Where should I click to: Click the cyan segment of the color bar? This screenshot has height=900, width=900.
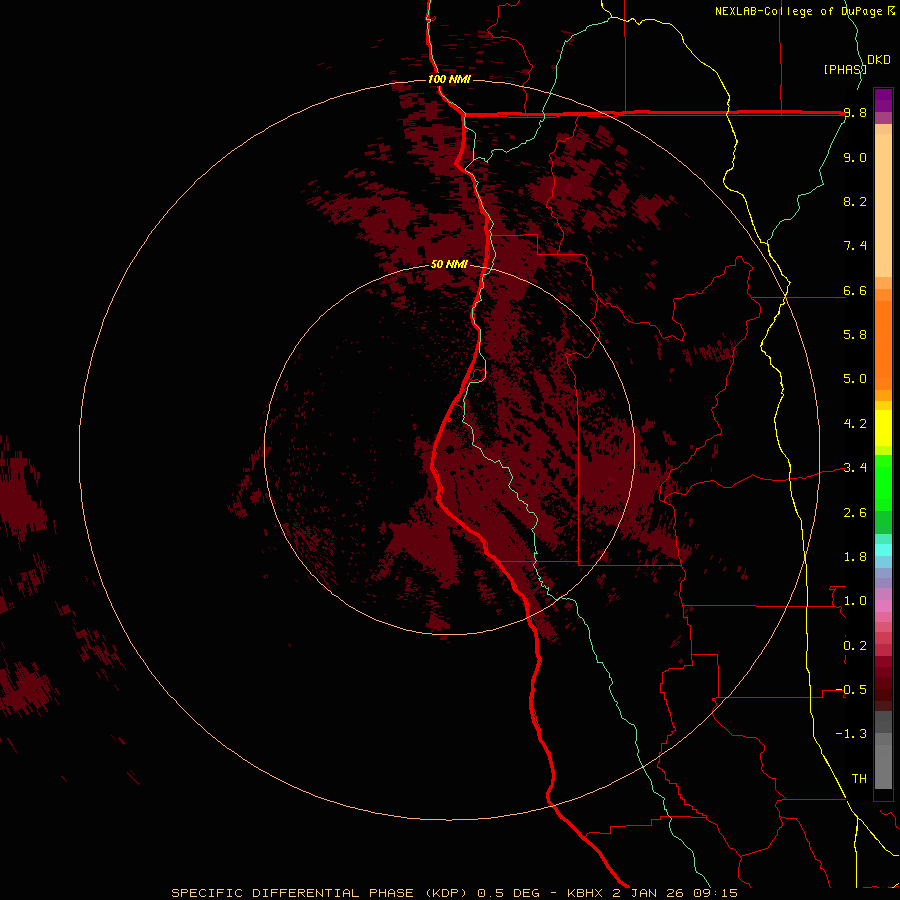(883, 550)
